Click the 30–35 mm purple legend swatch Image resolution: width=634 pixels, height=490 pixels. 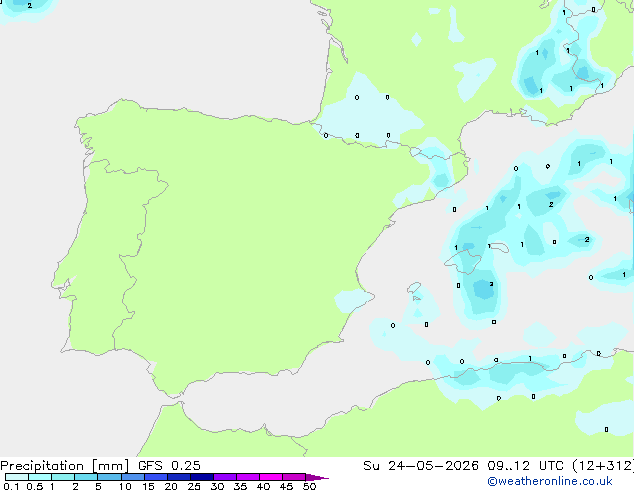point(225,477)
